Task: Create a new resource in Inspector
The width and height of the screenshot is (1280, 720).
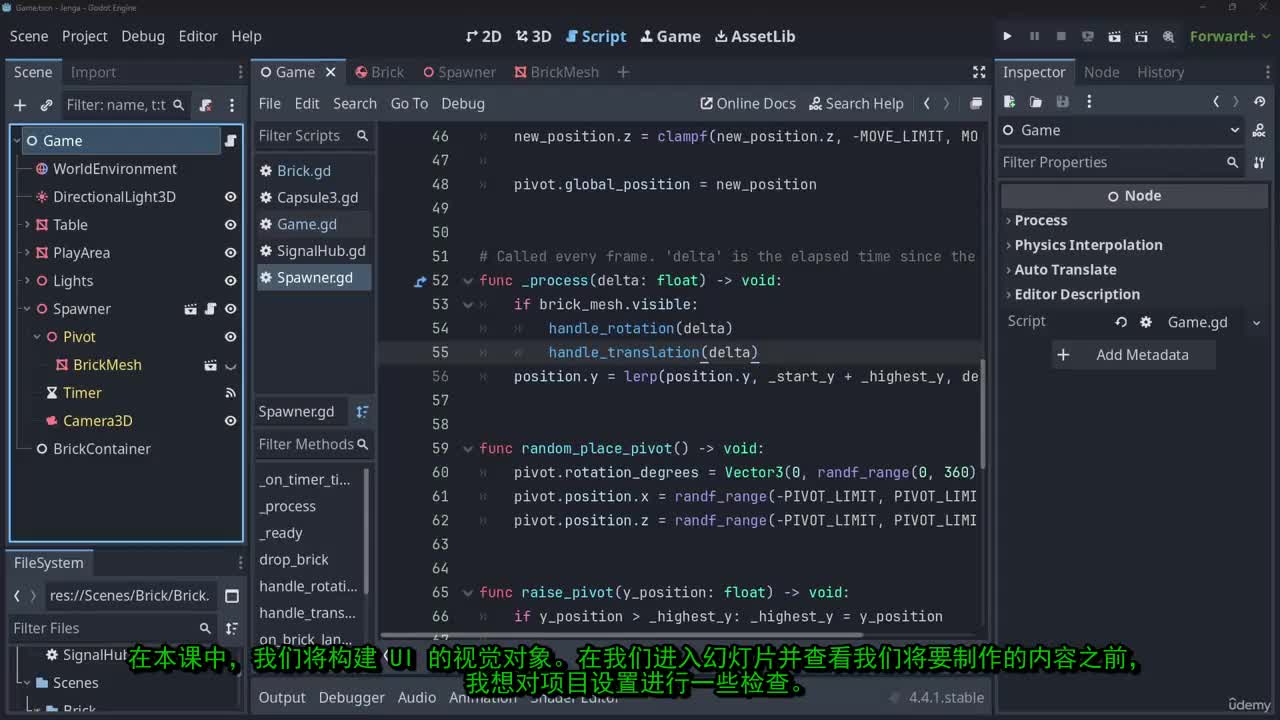Action: point(1010,102)
